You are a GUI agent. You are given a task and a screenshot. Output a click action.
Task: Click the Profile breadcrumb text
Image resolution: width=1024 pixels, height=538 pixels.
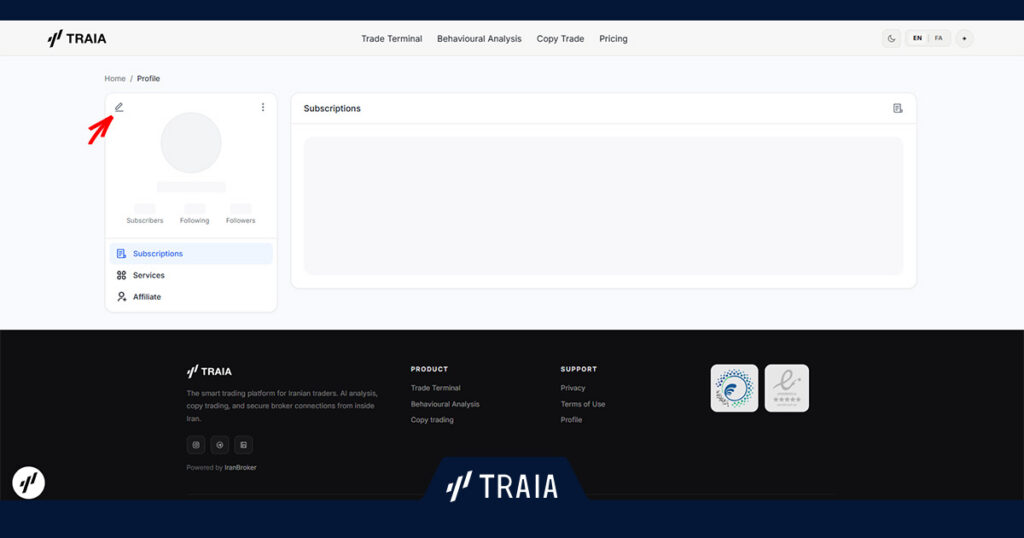pyautogui.click(x=148, y=78)
